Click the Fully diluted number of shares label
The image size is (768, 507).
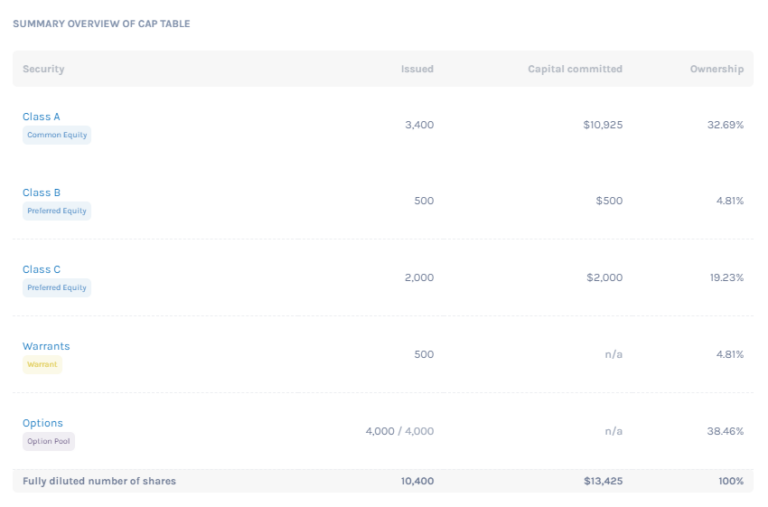pyautogui.click(x=99, y=481)
